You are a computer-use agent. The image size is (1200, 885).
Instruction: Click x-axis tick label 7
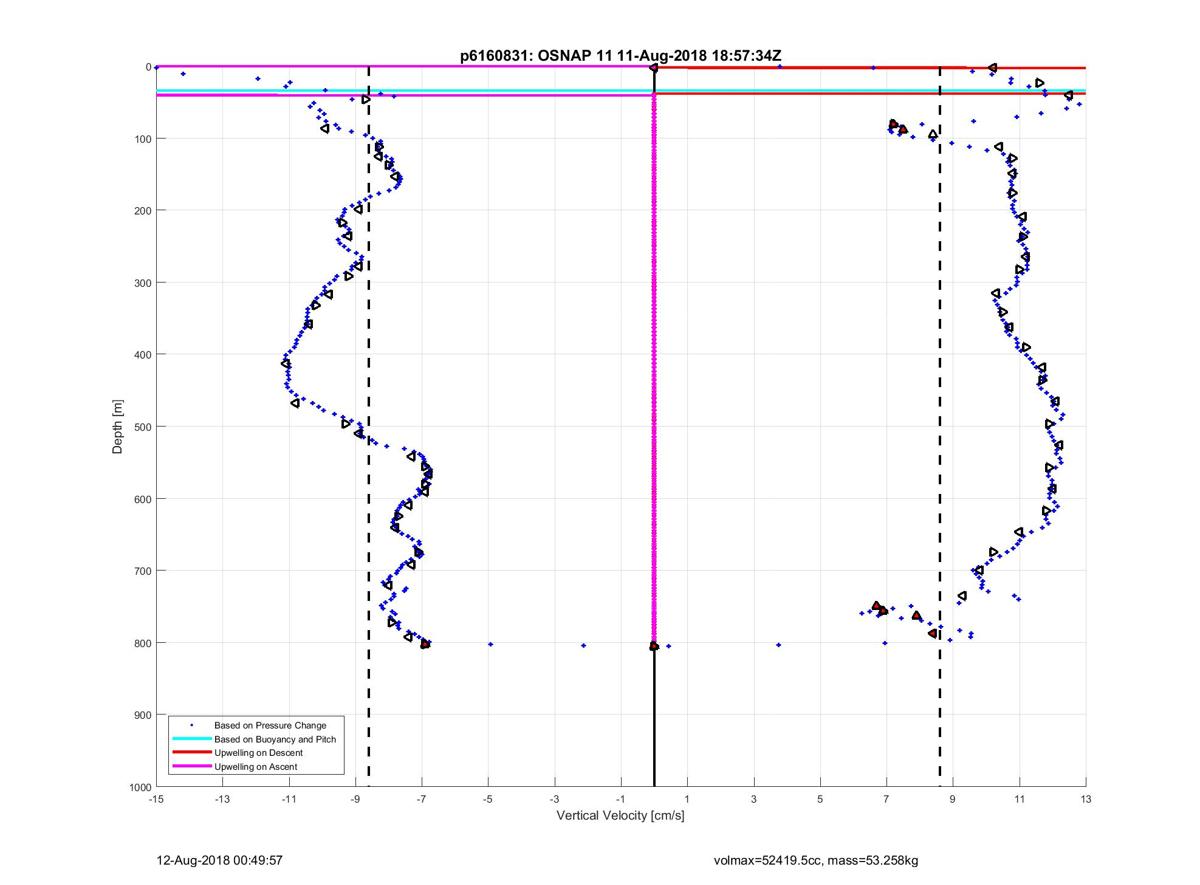pos(886,799)
